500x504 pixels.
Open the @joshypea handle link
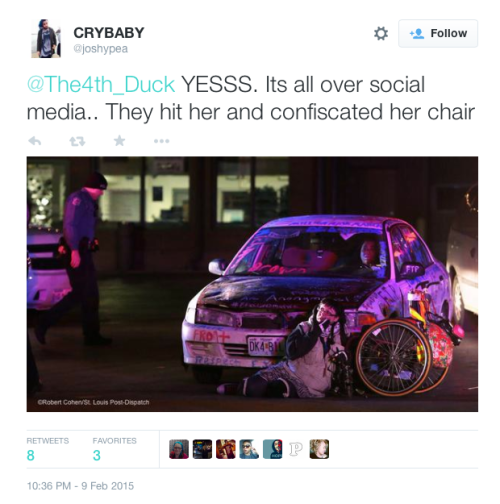(x=100, y=49)
